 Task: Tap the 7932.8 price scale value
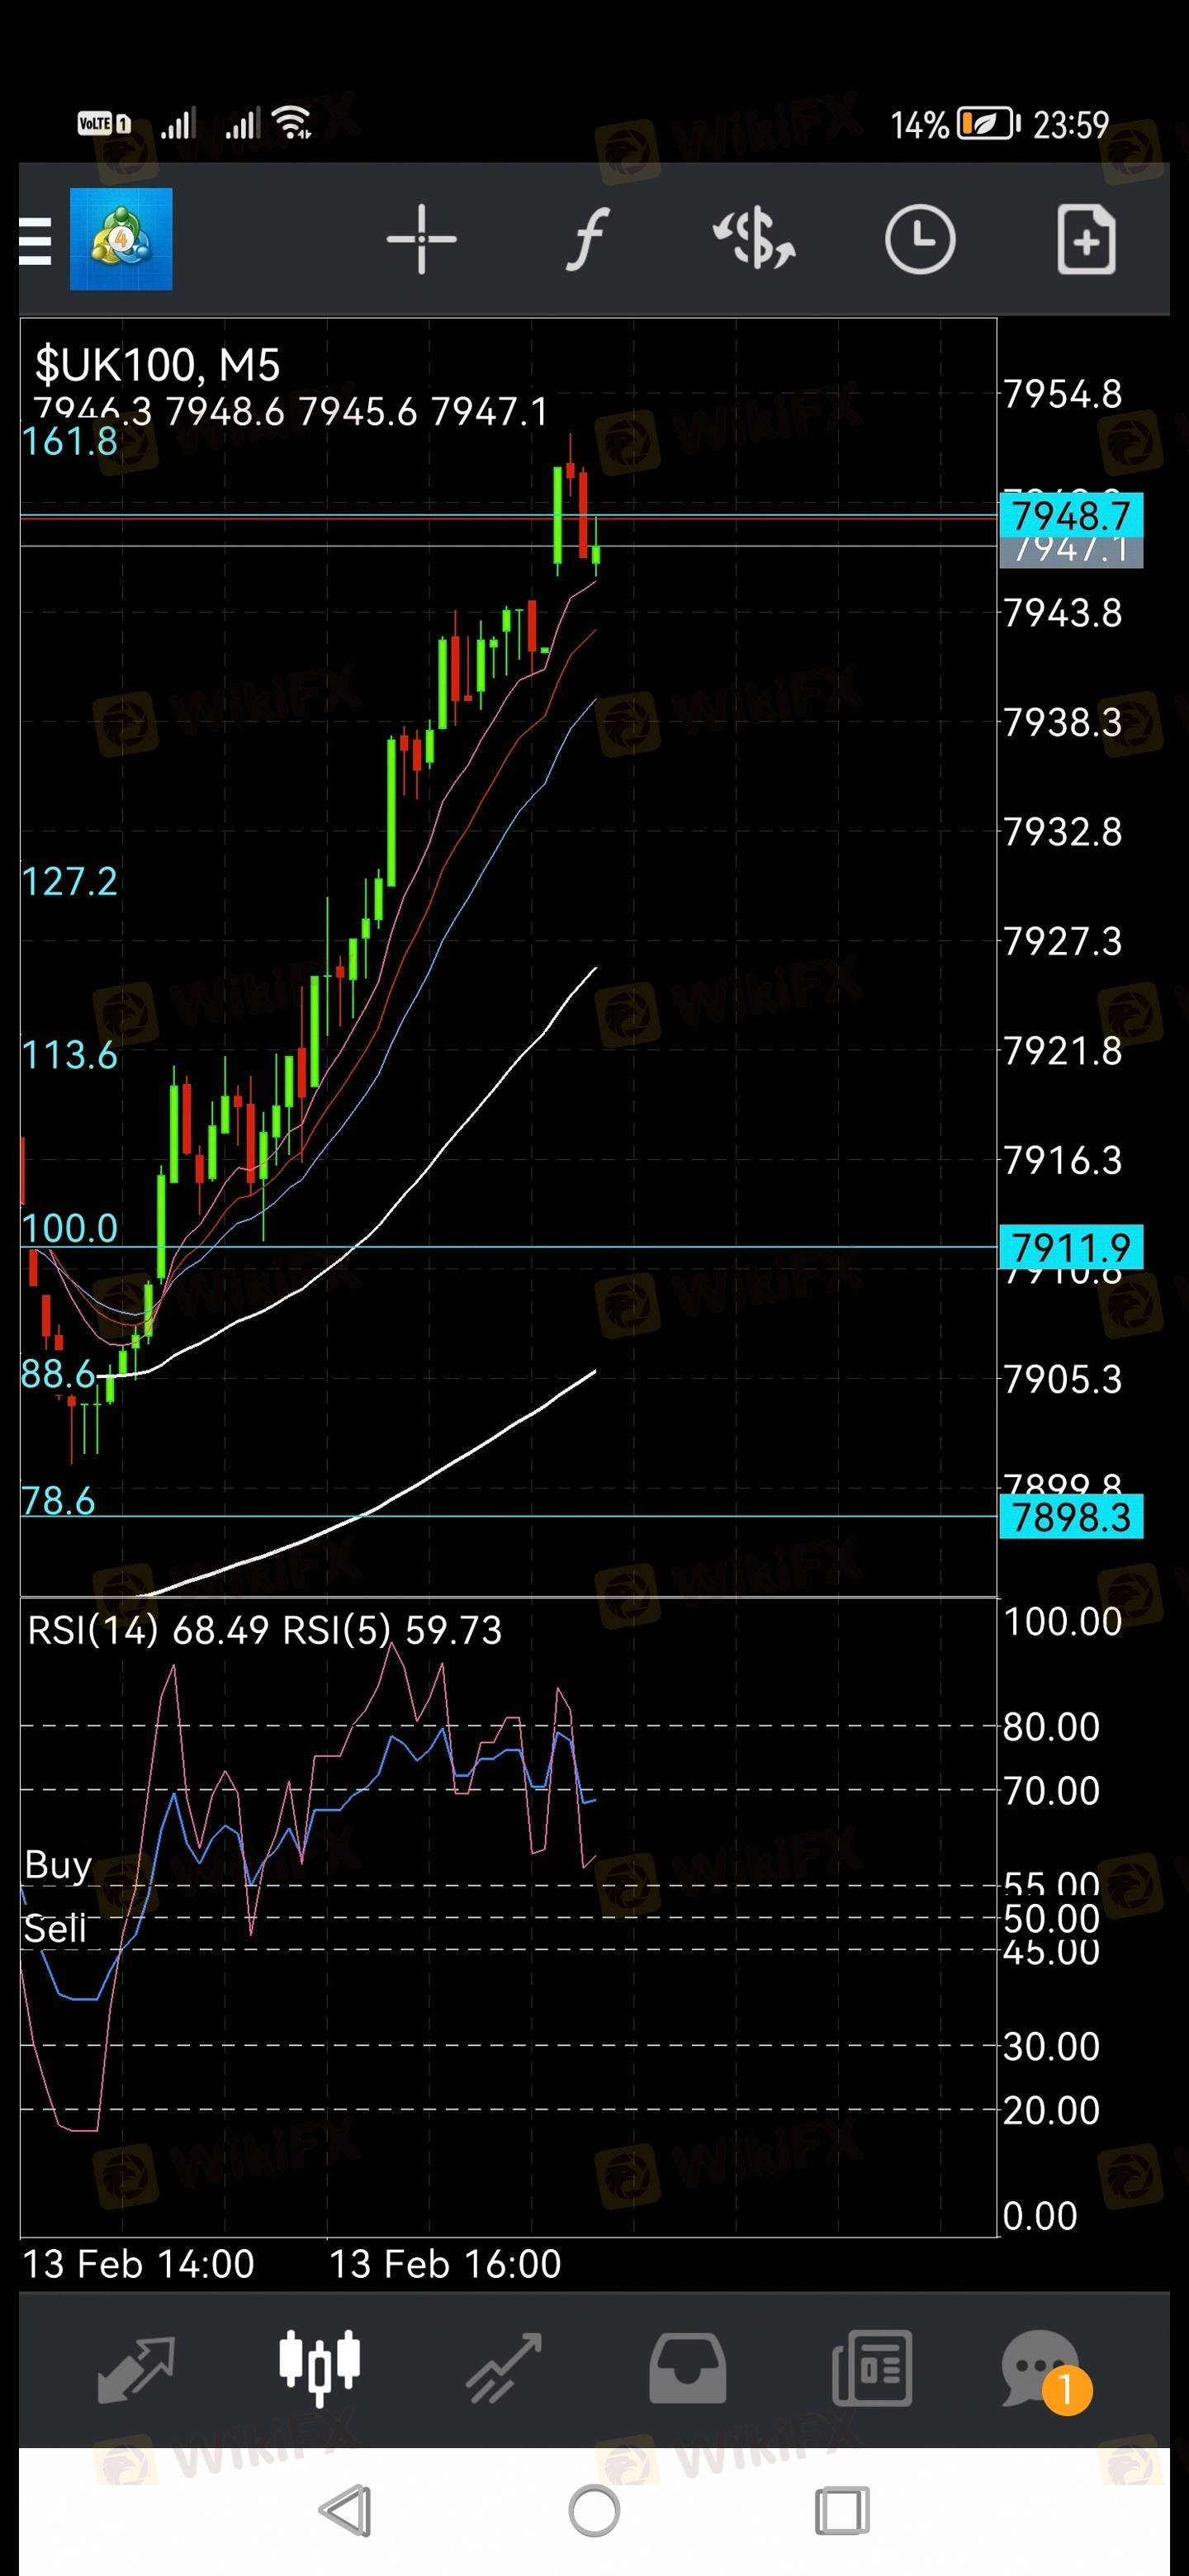tap(1062, 832)
